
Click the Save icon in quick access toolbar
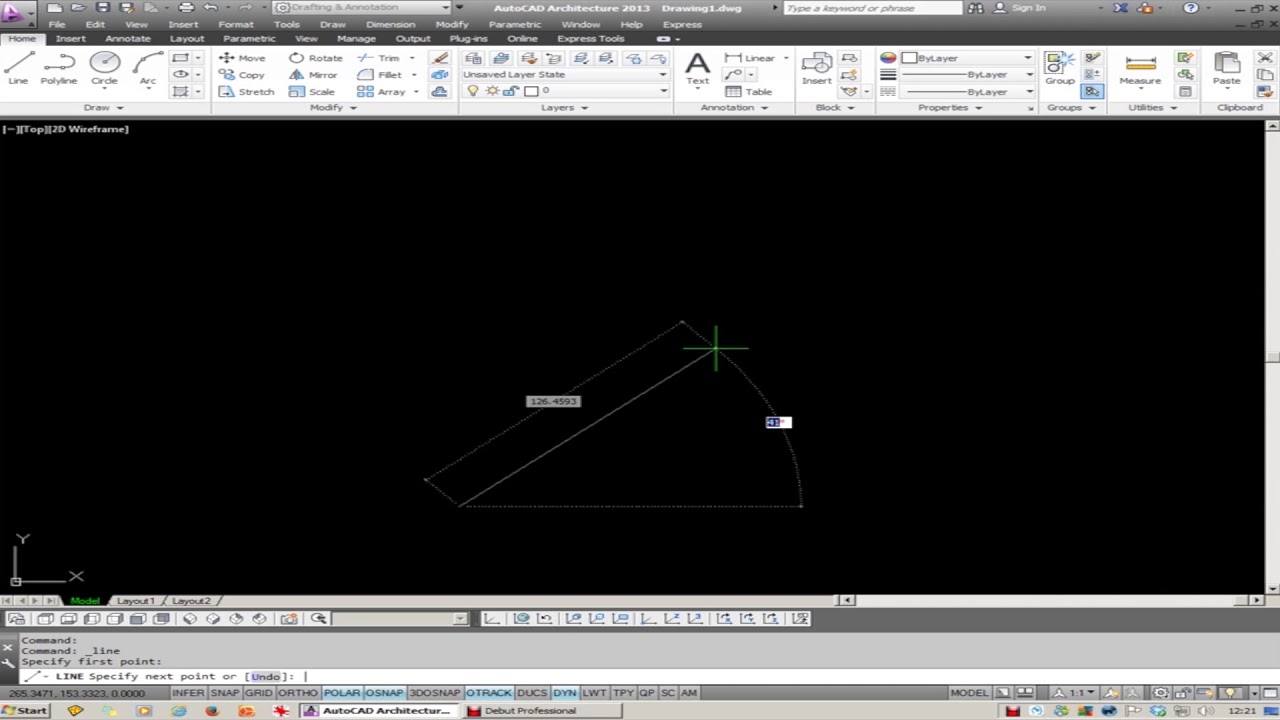(103, 7)
